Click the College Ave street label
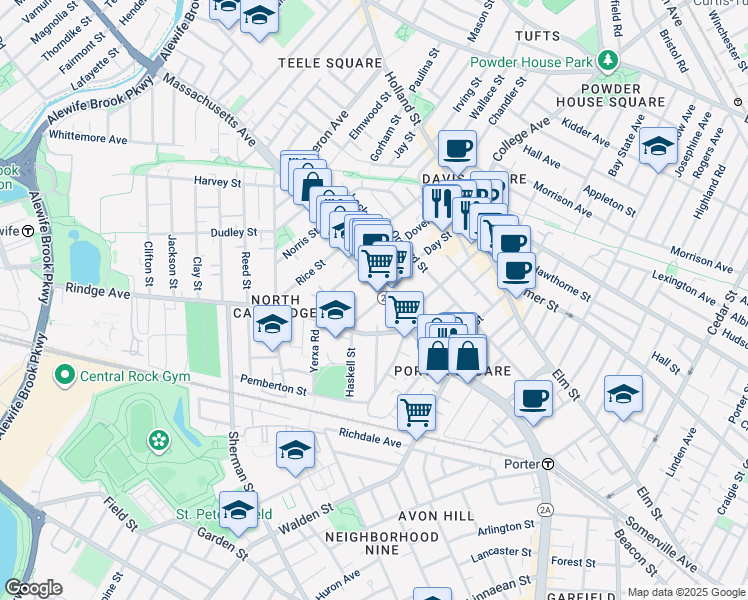 tap(521, 139)
